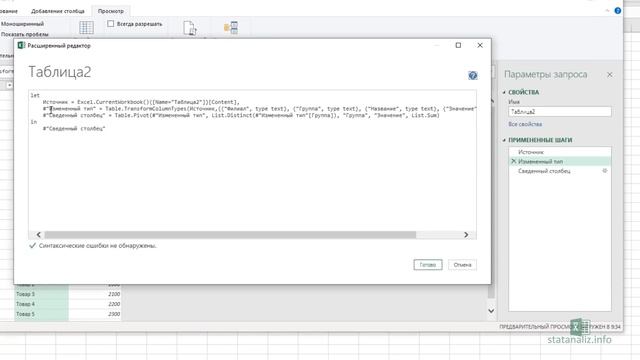Toggle the Всегда разрешать checkbox
The width and height of the screenshot is (640, 360).
coord(110,24)
